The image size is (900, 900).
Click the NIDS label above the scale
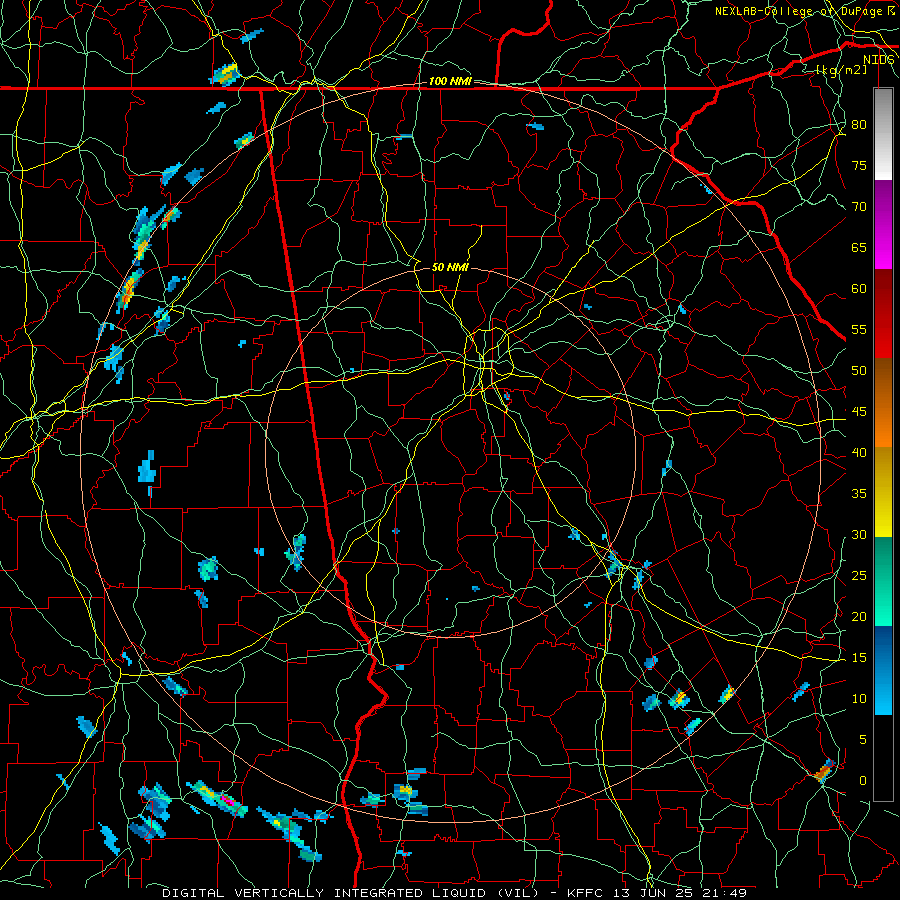(879, 60)
